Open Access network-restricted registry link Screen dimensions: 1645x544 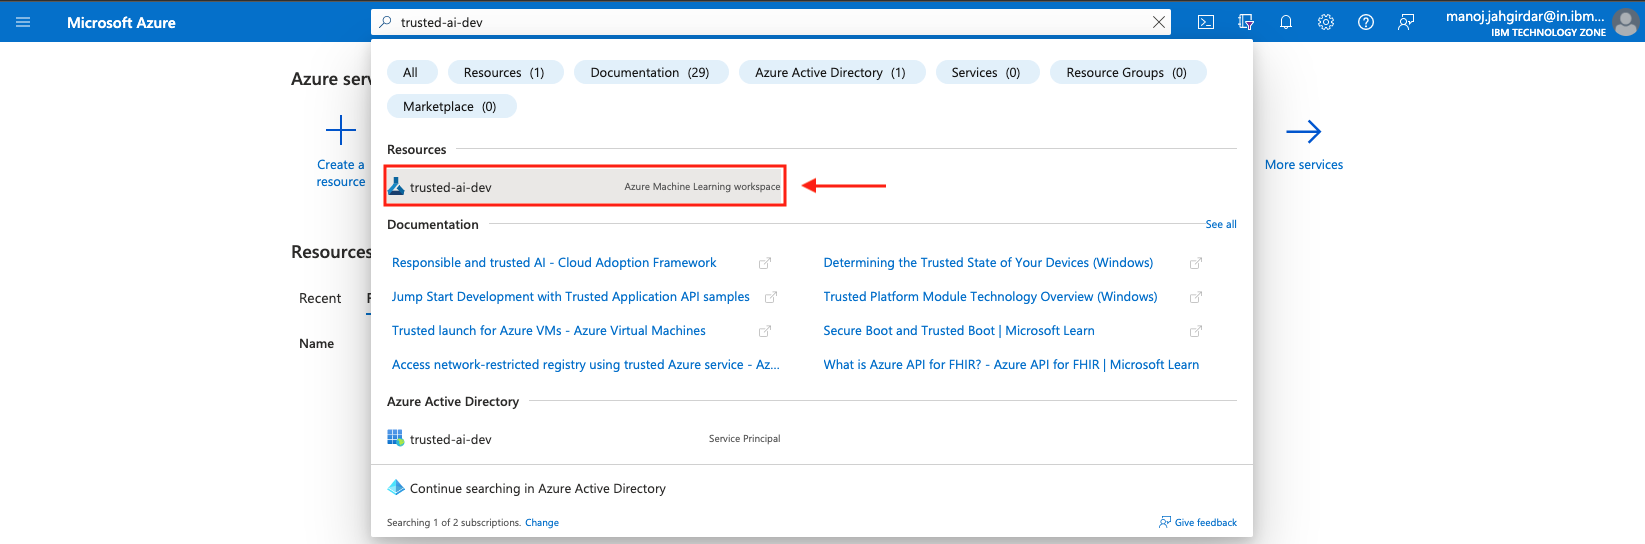(x=586, y=365)
